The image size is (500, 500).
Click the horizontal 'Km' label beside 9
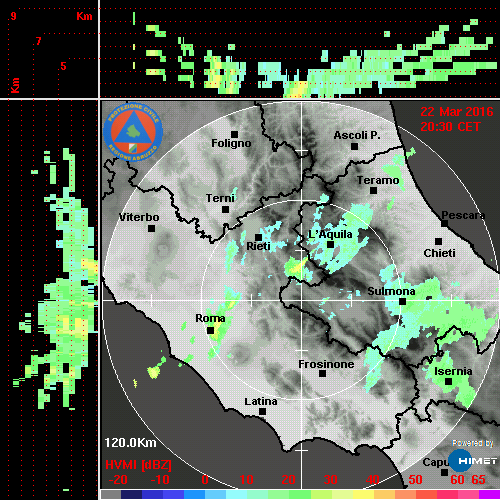84,16
